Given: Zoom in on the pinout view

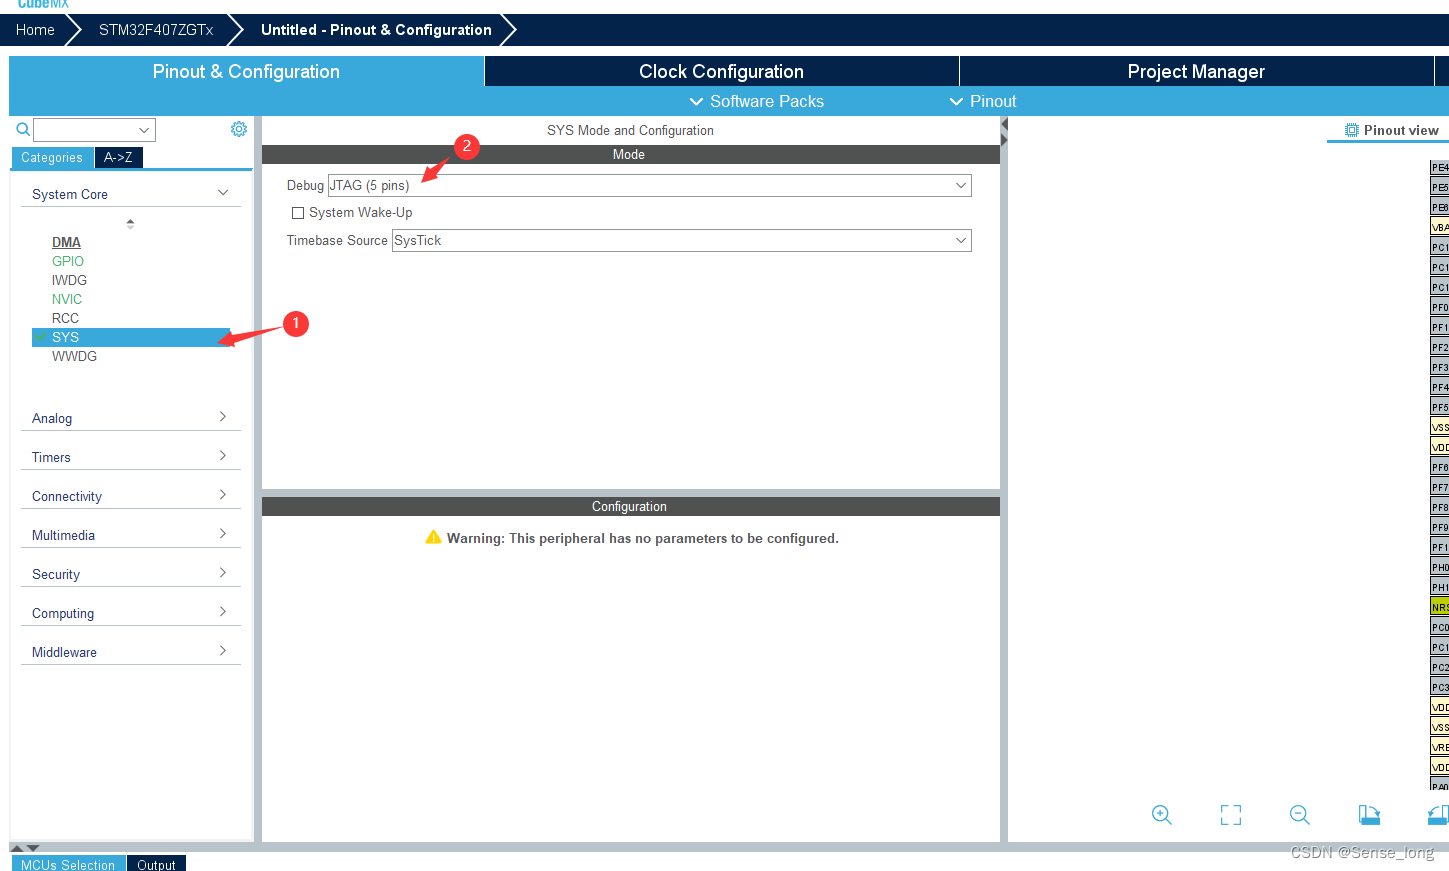Looking at the screenshot, I should click(1161, 815).
